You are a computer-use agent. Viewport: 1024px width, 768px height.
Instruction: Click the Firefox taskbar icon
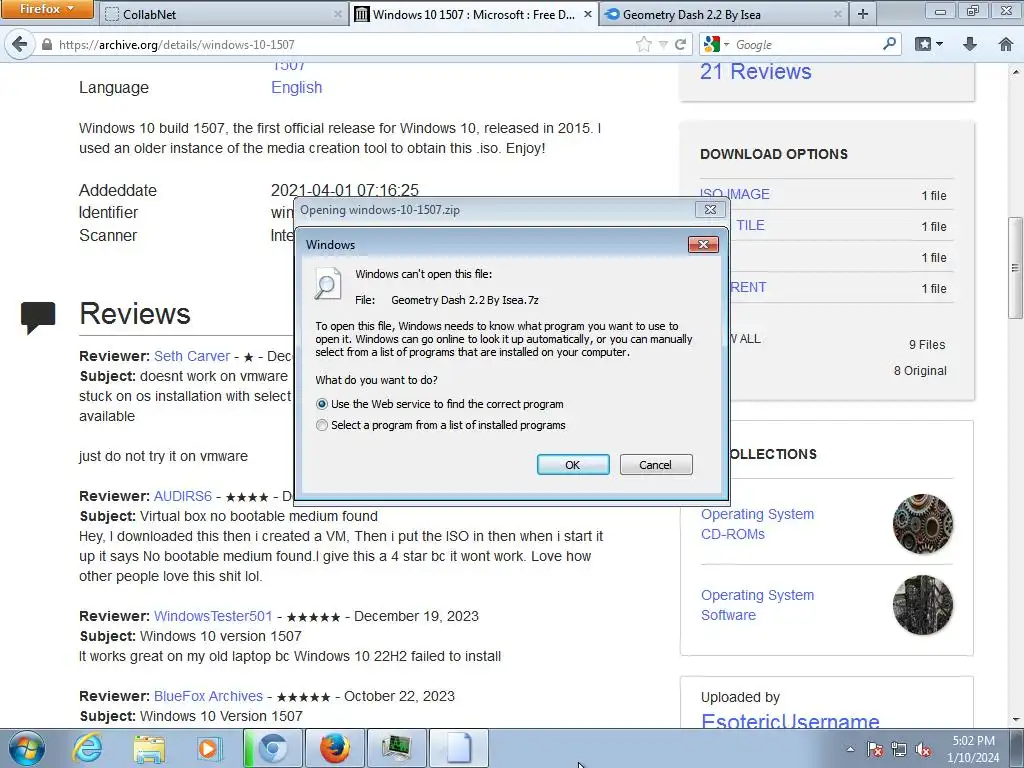point(334,748)
